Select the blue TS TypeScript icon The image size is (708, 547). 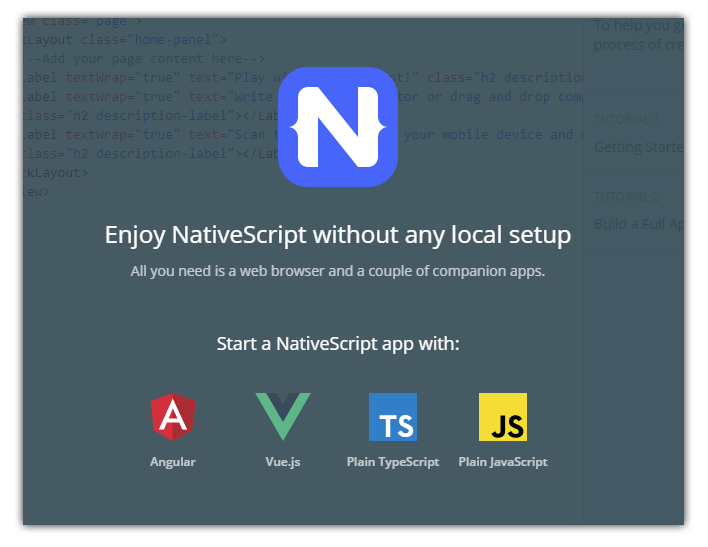pyautogui.click(x=393, y=416)
